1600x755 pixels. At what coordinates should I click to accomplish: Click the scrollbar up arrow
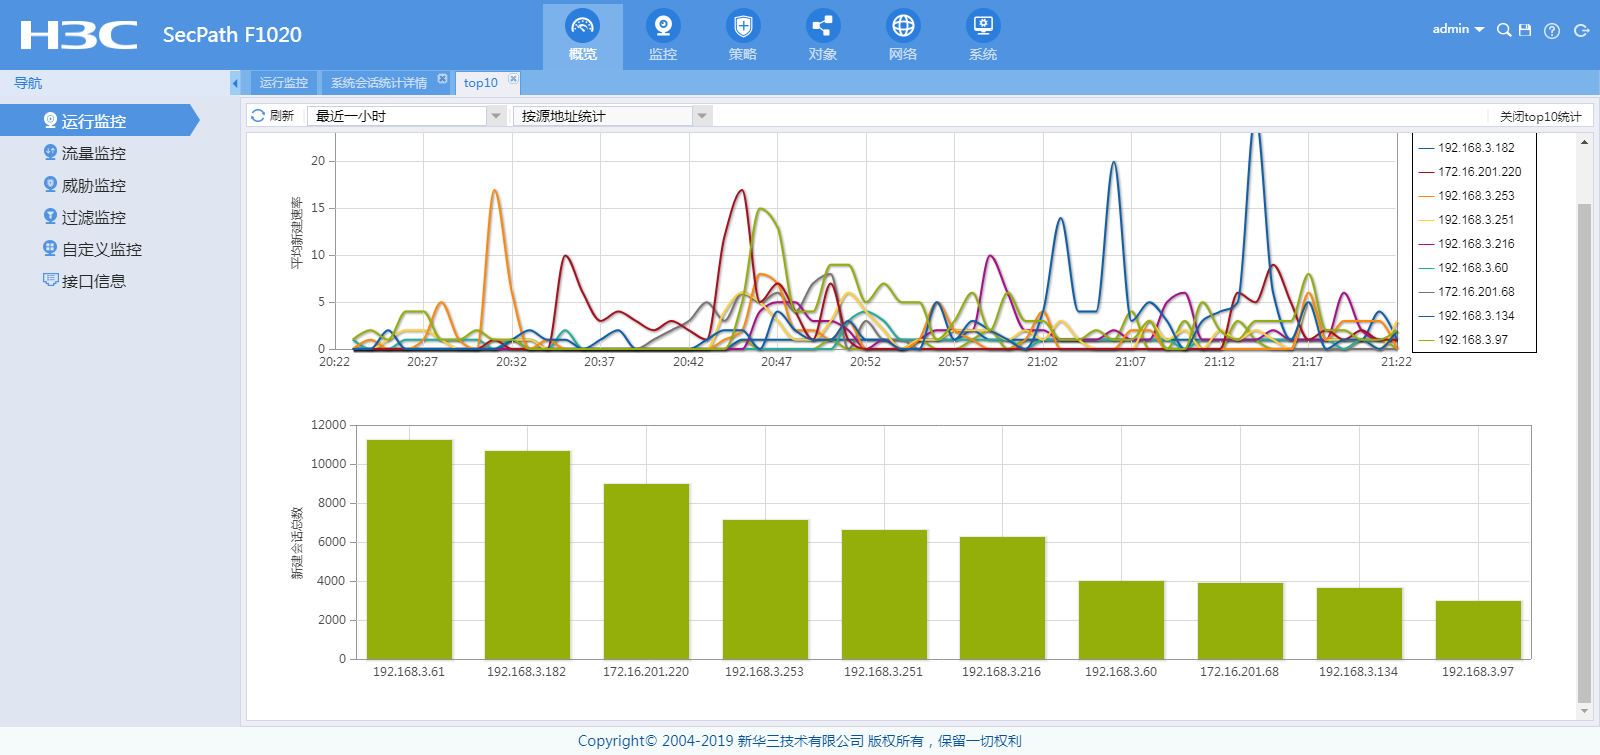1584,142
